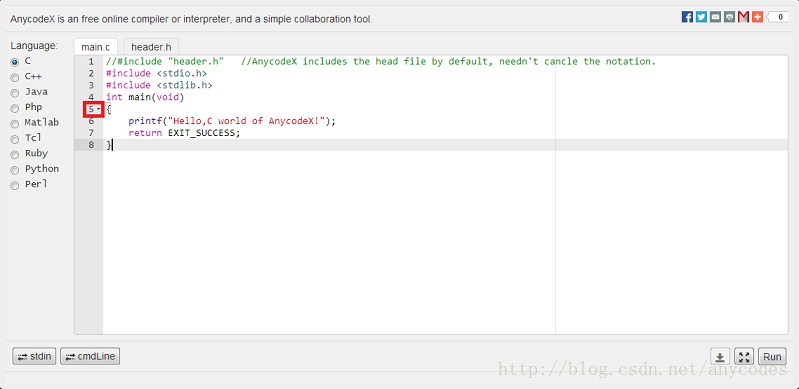
Task: Select the C++ language radio button
Action: 15,77
